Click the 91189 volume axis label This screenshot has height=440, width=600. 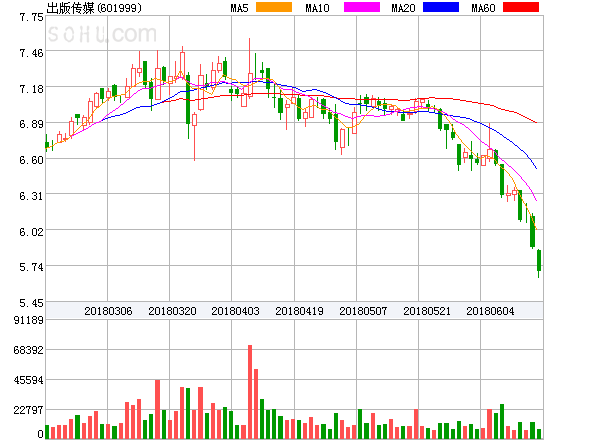point(29,320)
